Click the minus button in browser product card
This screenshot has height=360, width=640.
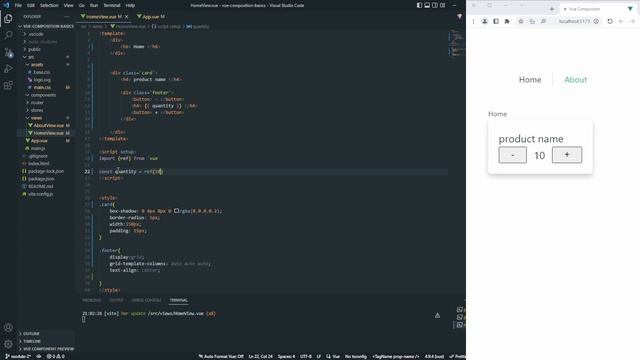pyautogui.click(x=512, y=155)
